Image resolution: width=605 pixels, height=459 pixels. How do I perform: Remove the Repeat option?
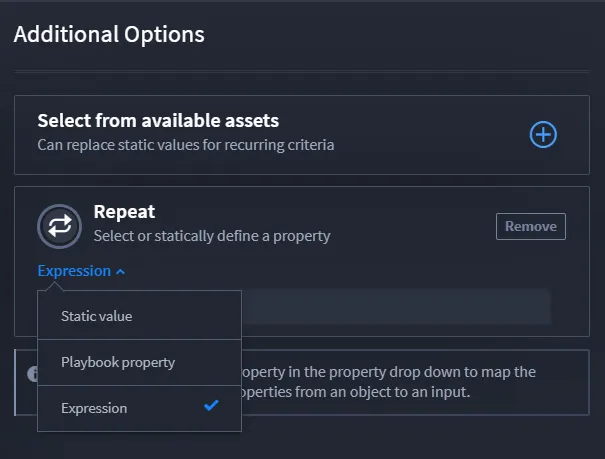click(x=531, y=226)
